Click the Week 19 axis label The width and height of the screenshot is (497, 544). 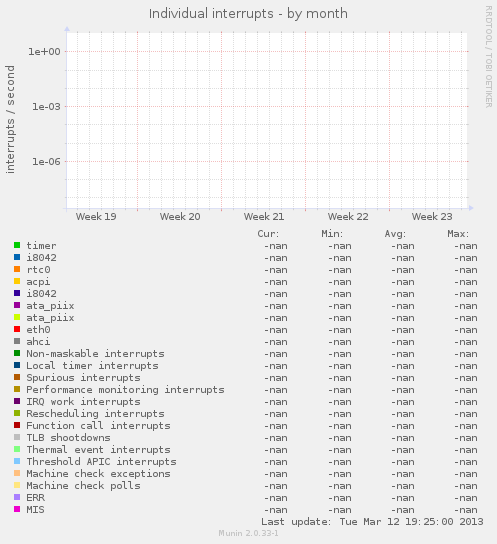click(x=96, y=217)
